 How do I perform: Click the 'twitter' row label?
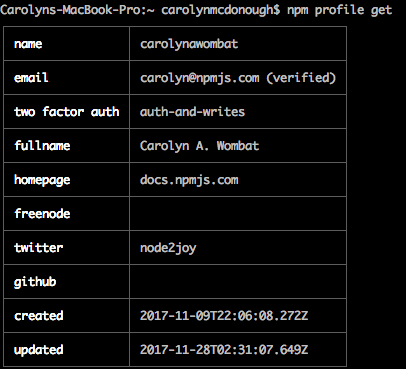[x=38, y=248]
